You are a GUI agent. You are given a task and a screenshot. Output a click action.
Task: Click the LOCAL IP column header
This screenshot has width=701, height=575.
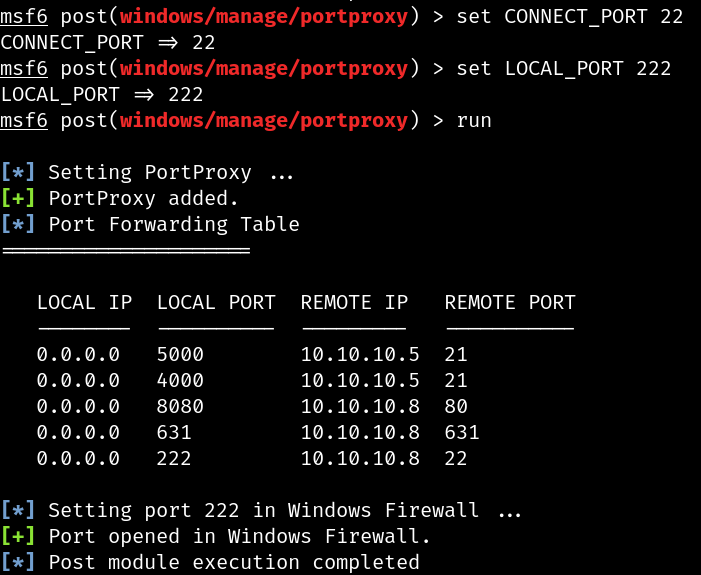pos(84,302)
